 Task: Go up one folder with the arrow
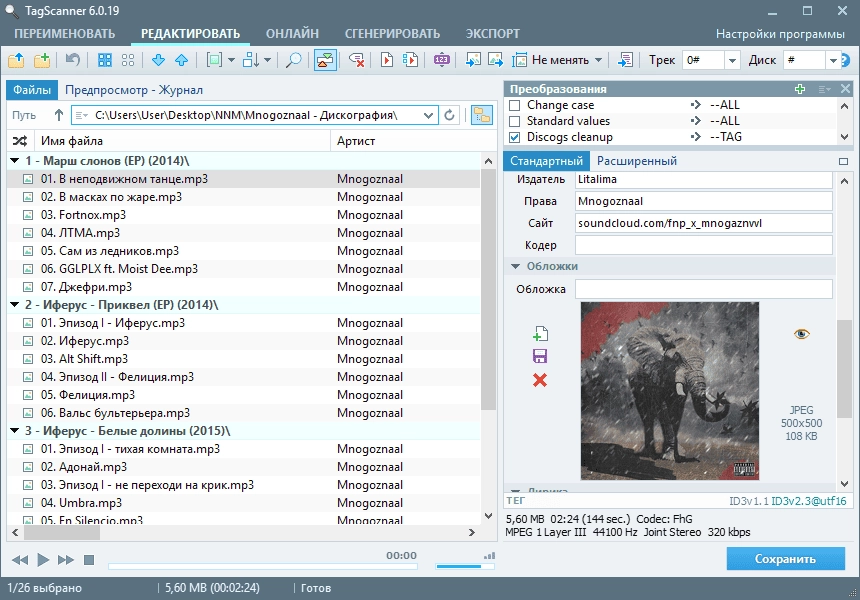pyautogui.click(x=59, y=115)
